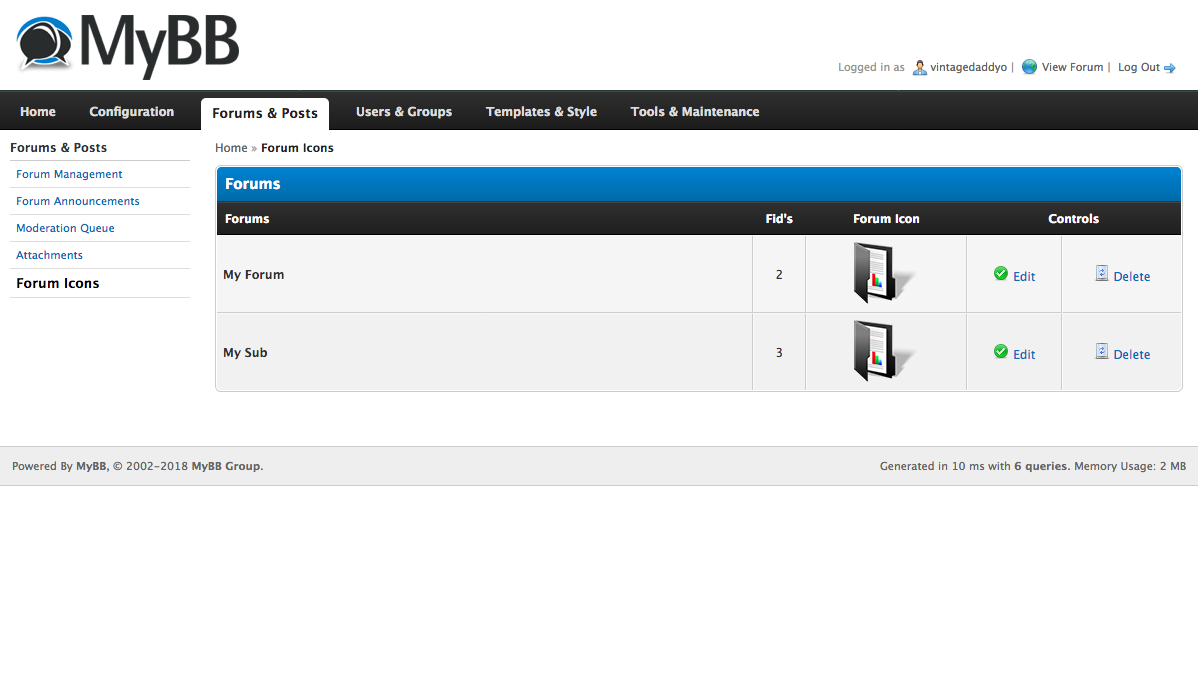Click the MyBB Group footer link
The height and width of the screenshot is (688, 1198).
tap(225, 466)
